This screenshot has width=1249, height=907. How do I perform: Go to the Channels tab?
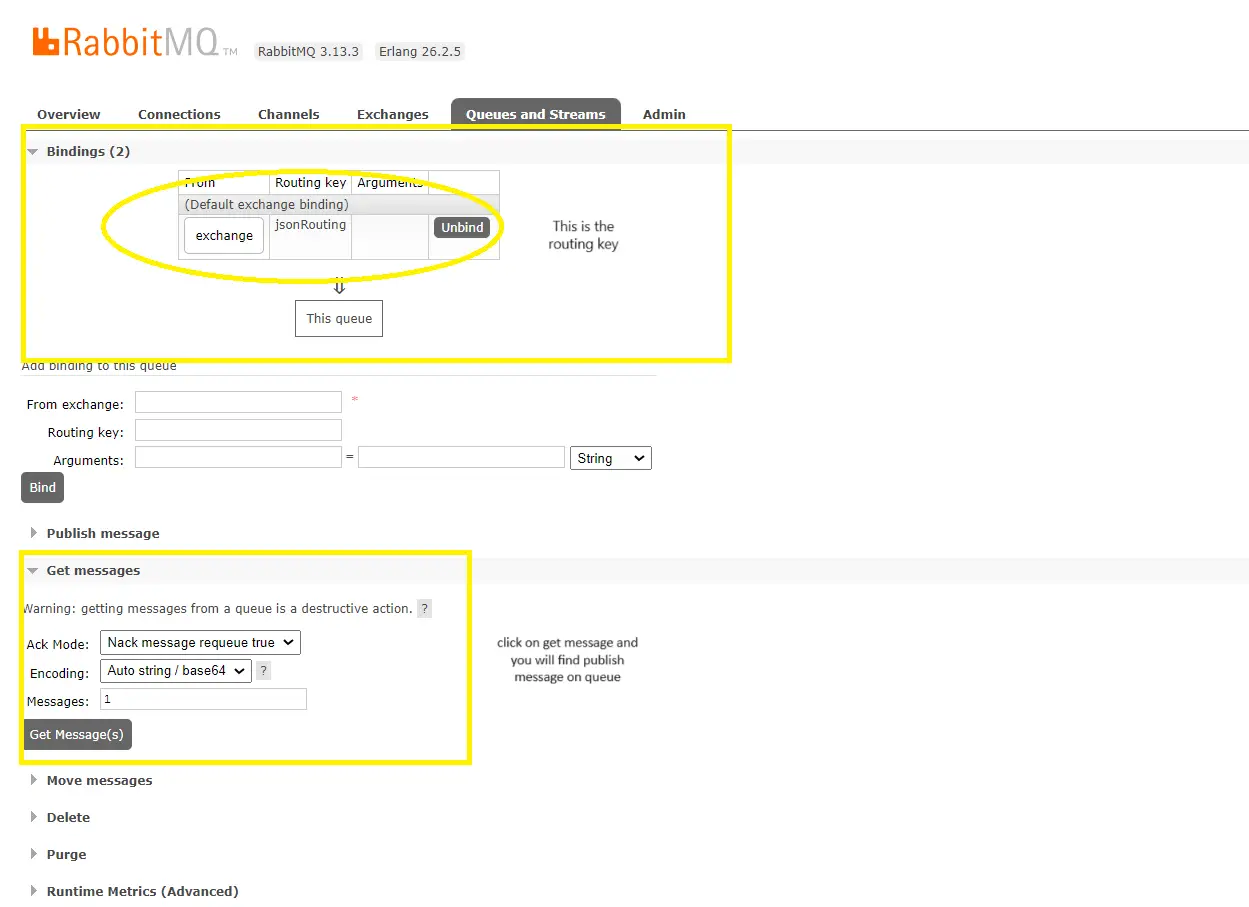288,114
